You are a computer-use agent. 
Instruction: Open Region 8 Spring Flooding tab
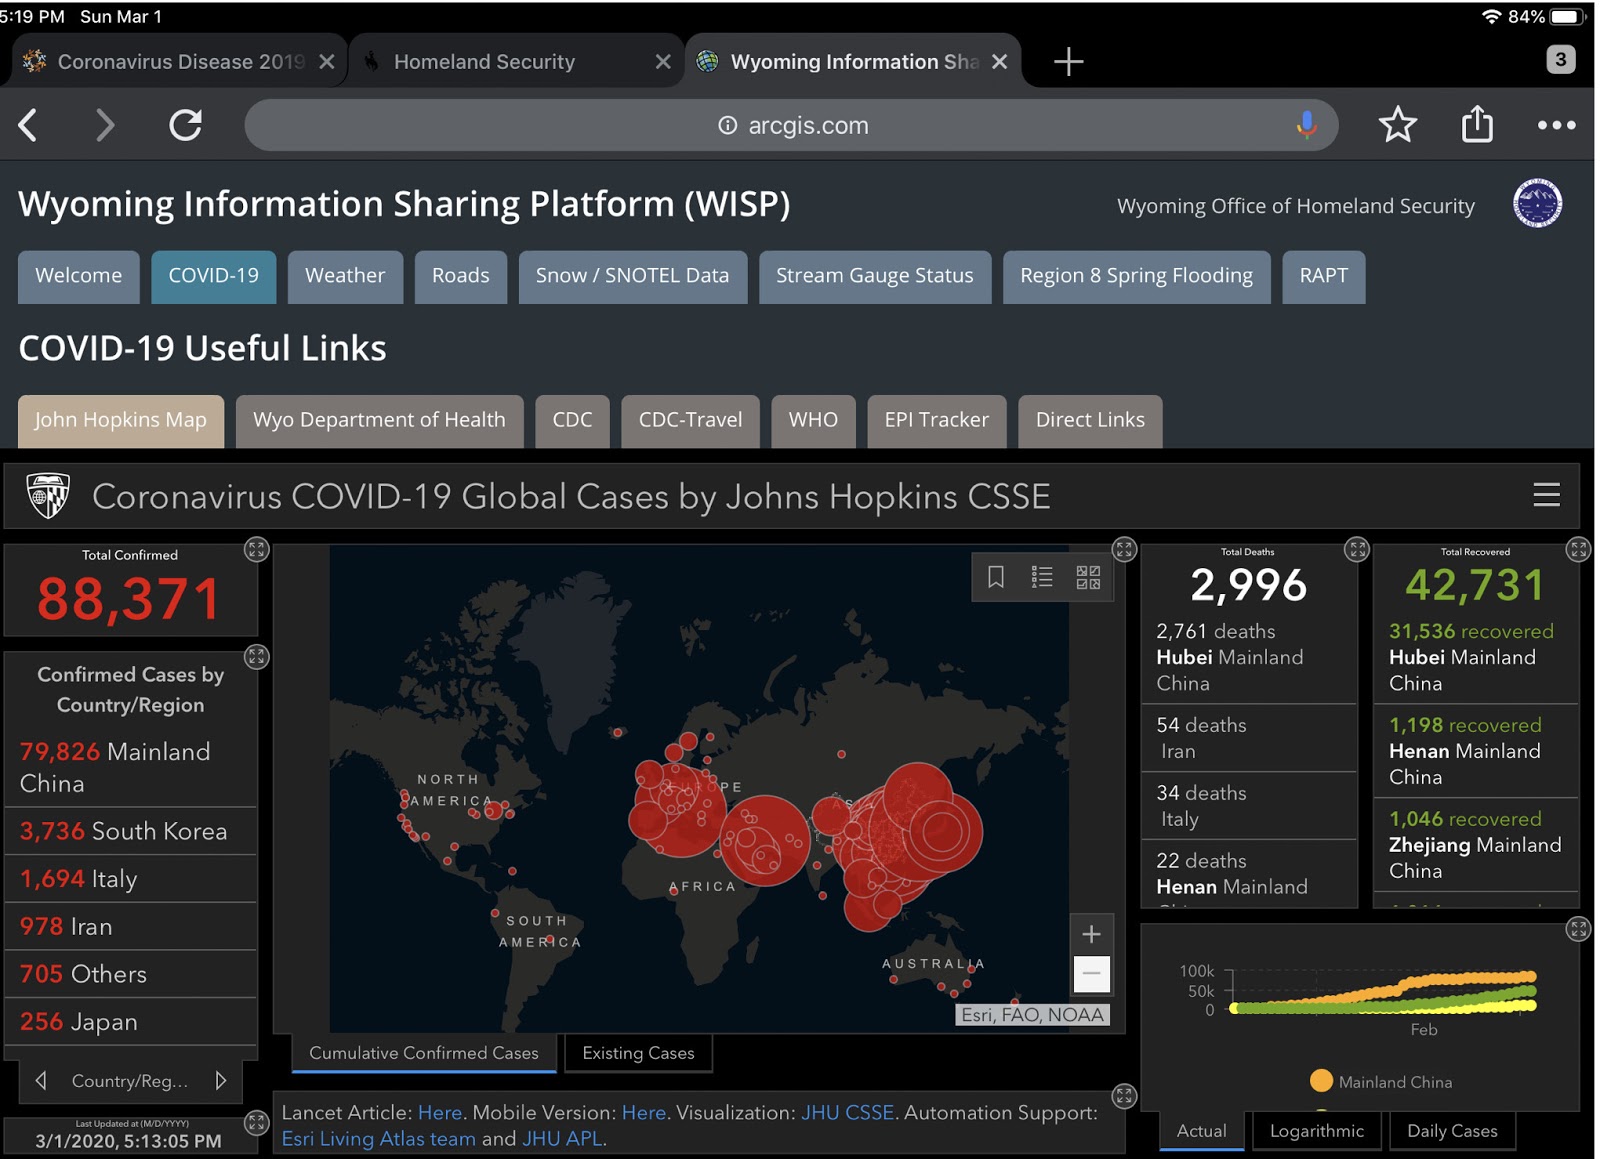(x=1137, y=276)
